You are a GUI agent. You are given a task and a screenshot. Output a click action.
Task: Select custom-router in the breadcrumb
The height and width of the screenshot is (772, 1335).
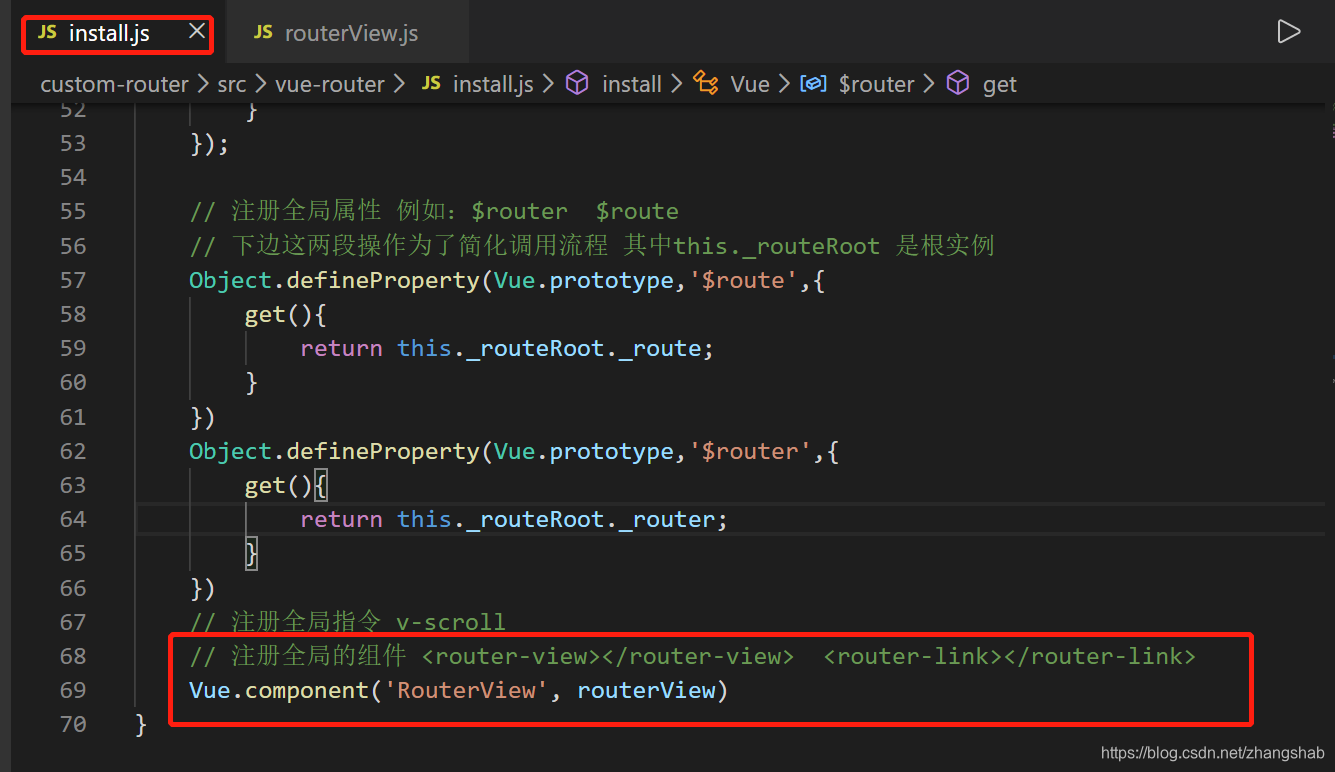pyautogui.click(x=114, y=85)
